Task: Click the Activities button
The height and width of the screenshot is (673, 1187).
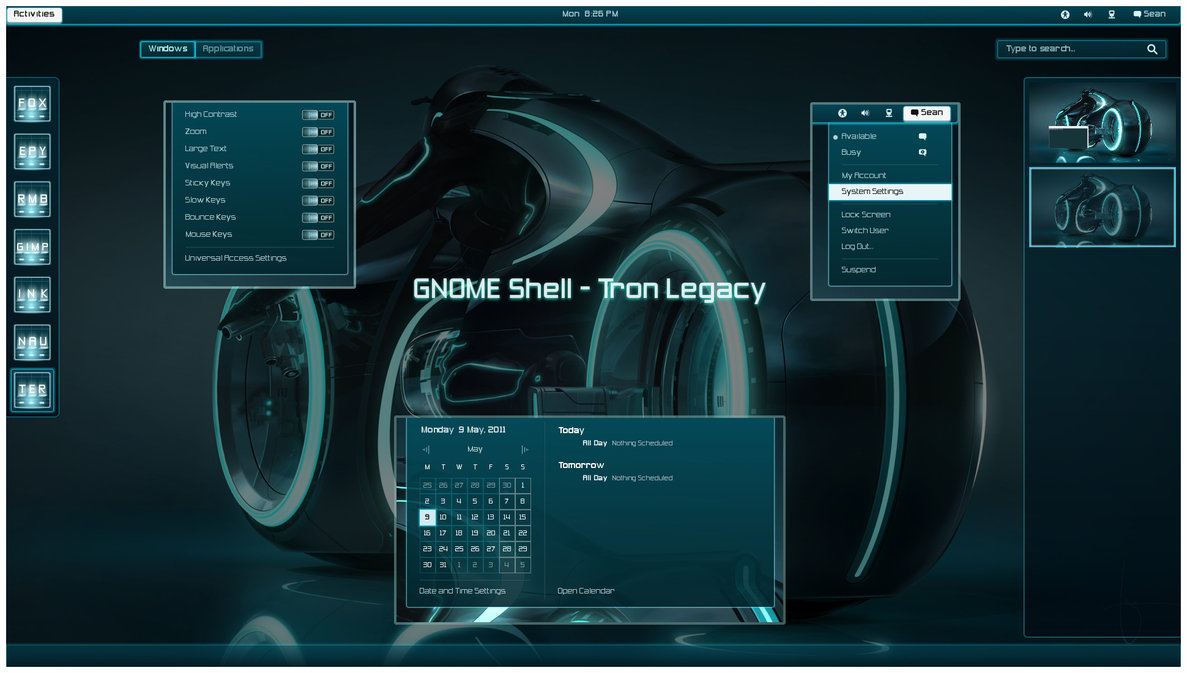Action: pyautogui.click(x=34, y=14)
